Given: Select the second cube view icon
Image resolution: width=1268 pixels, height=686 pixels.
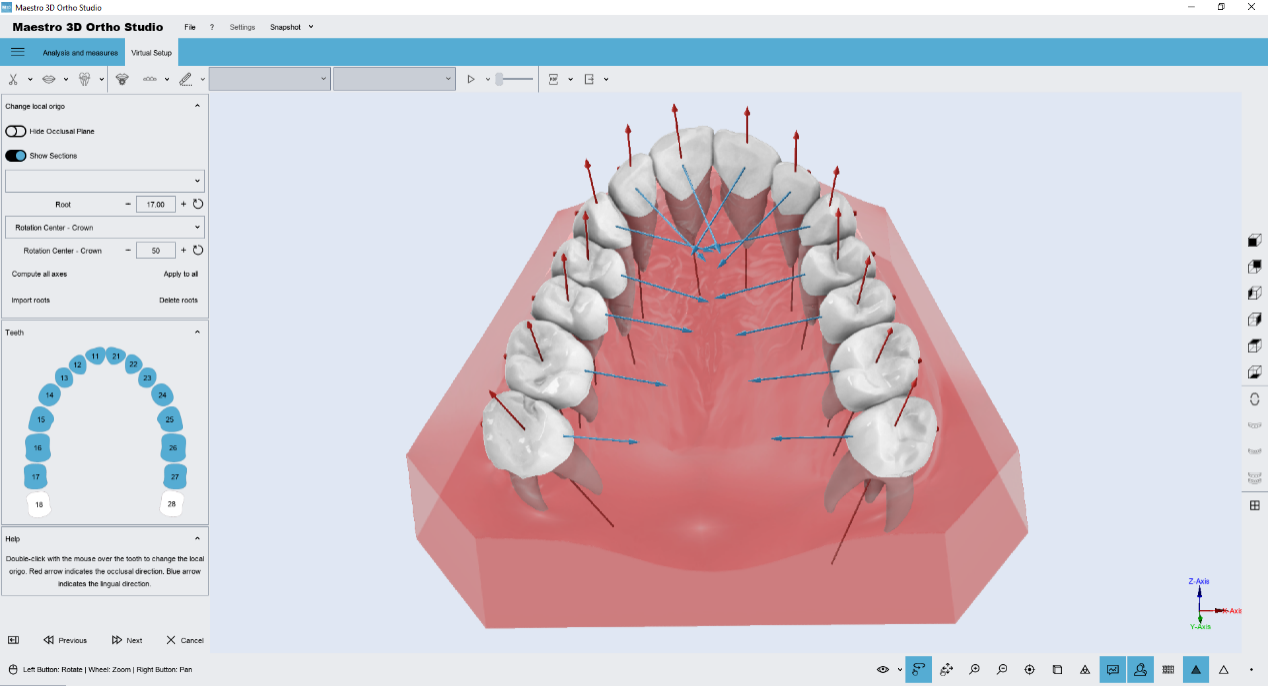Looking at the screenshot, I should pos(1254,266).
